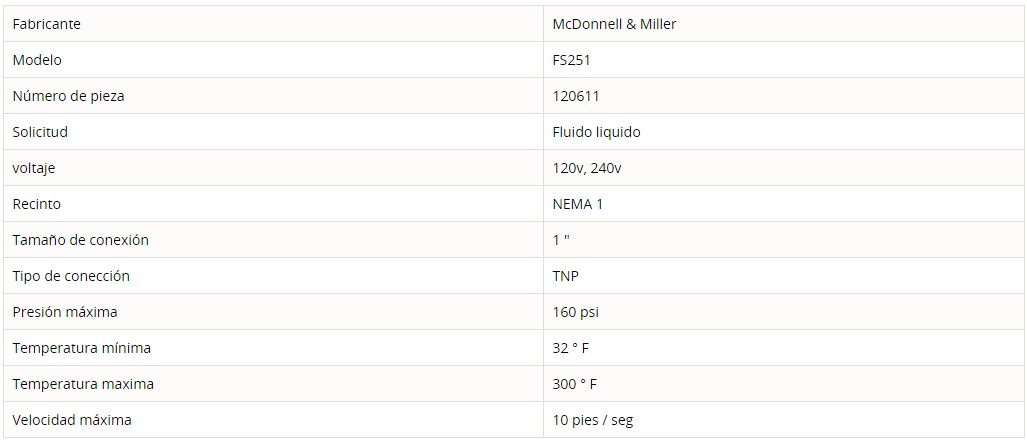The height and width of the screenshot is (441, 1027).
Task: Select part number 120611
Action: (x=576, y=96)
